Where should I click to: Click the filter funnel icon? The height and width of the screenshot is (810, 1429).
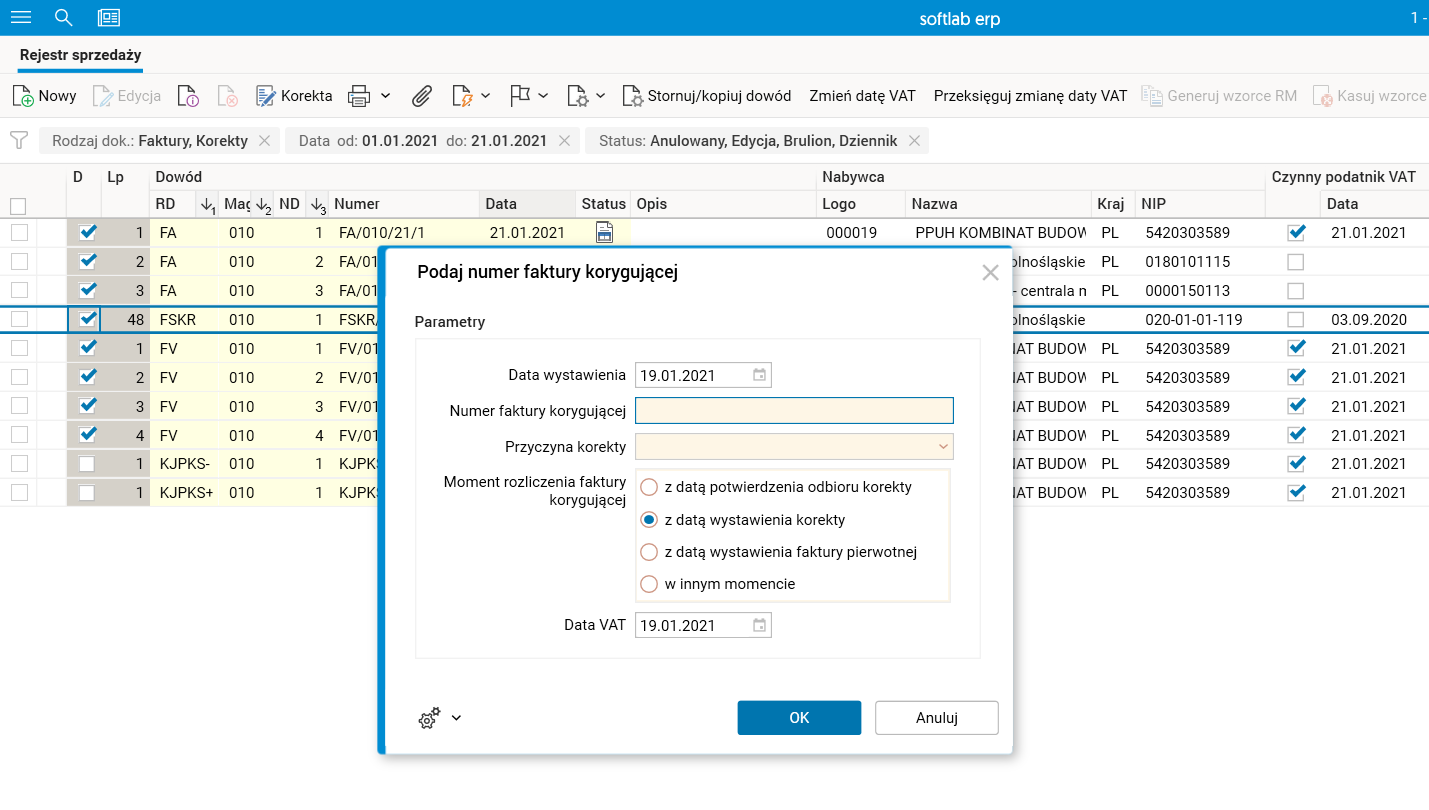[18, 140]
